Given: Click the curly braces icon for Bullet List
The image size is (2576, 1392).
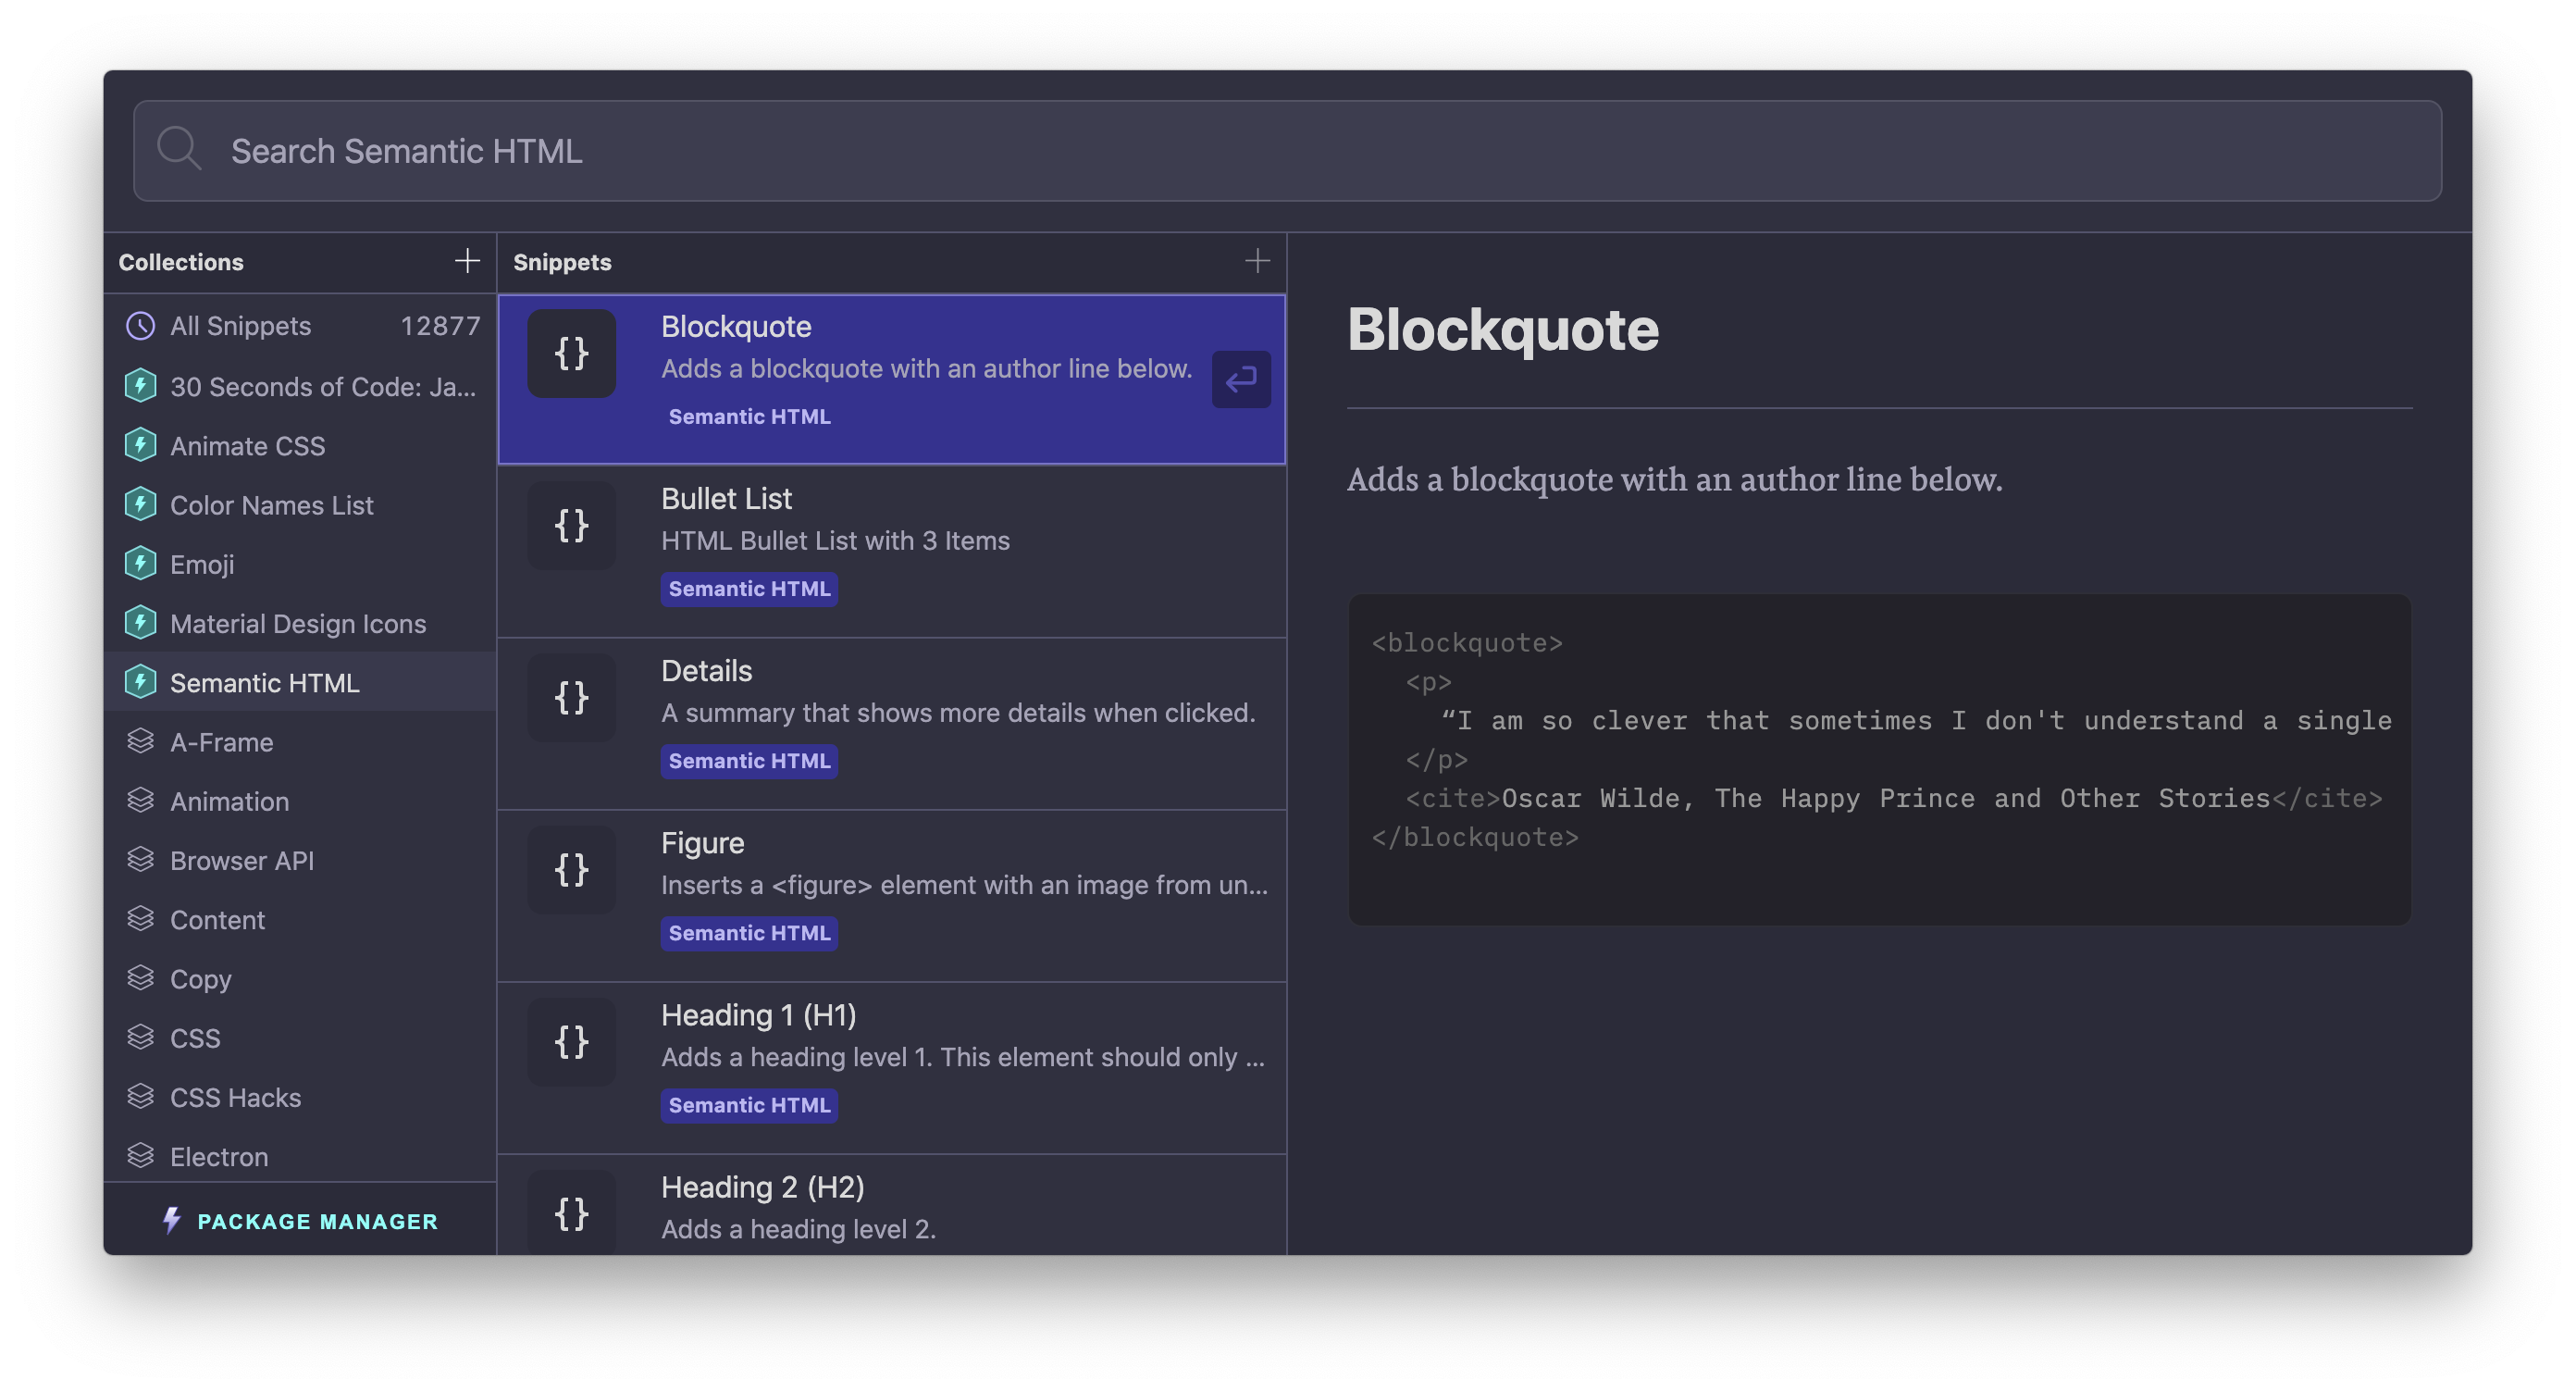Looking at the screenshot, I should coord(571,526).
